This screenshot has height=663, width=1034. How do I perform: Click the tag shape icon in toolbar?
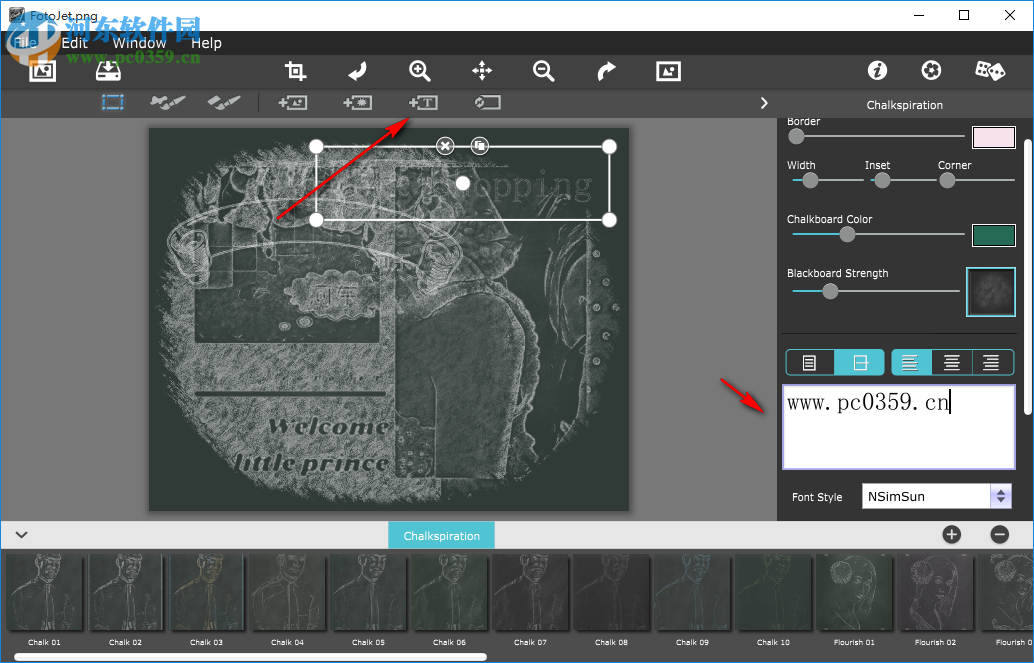(x=487, y=102)
